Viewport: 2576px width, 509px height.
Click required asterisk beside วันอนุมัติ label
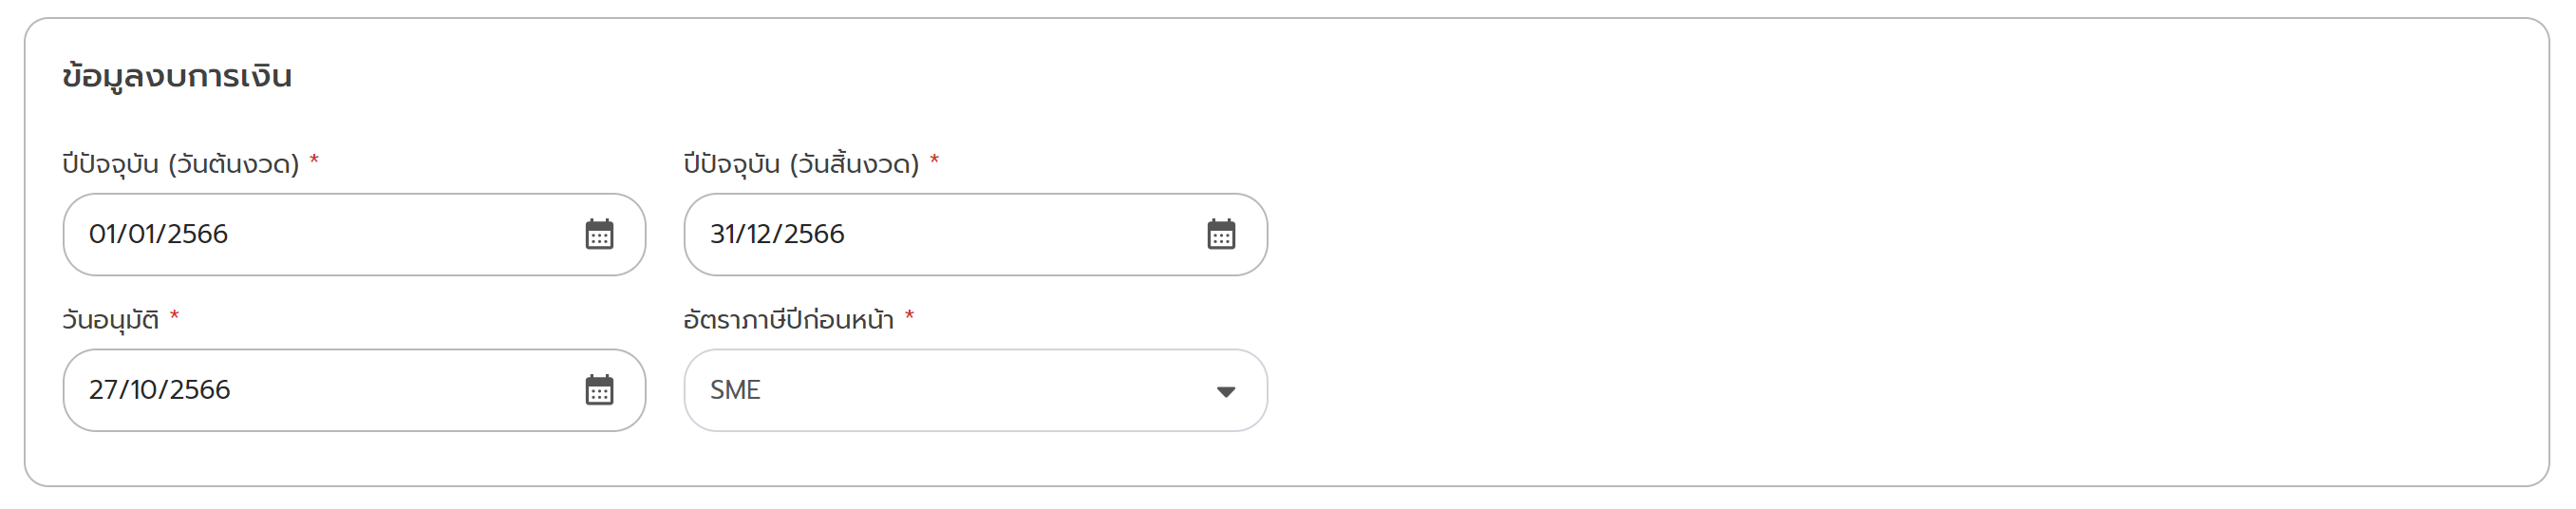174,316
